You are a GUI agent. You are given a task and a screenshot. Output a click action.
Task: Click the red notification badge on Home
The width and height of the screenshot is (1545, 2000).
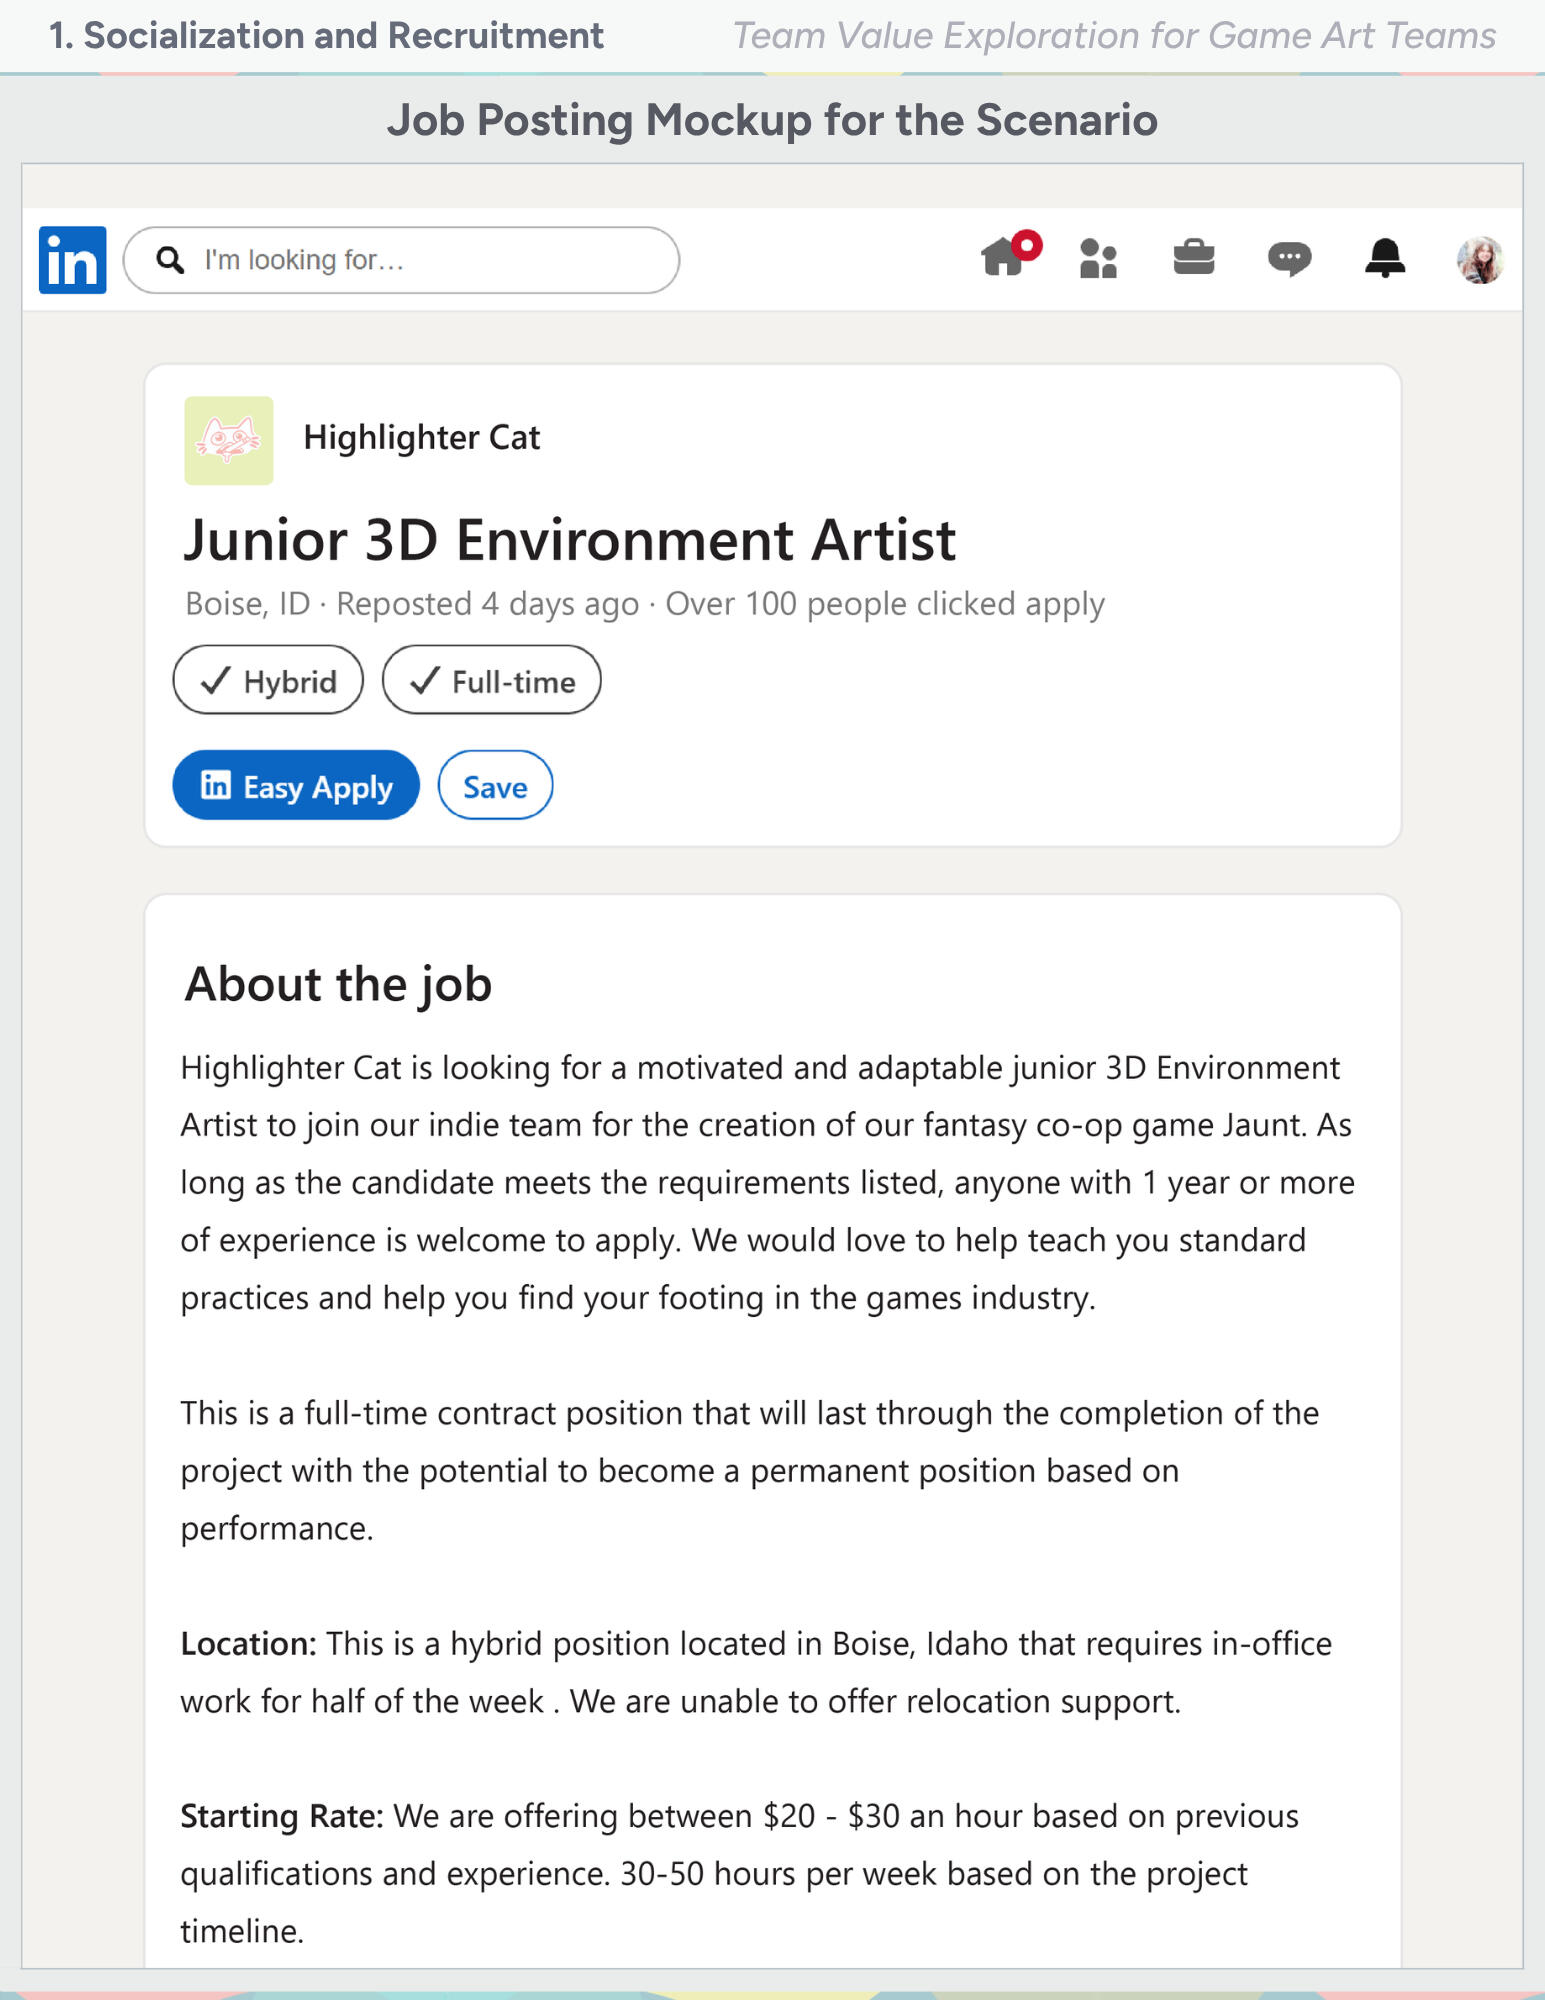(x=1026, y=245)
